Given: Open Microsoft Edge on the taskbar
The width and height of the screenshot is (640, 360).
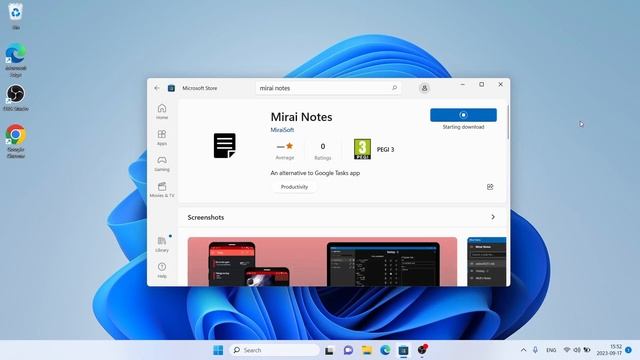Looking at the screenshot, I should click(385, 350).
